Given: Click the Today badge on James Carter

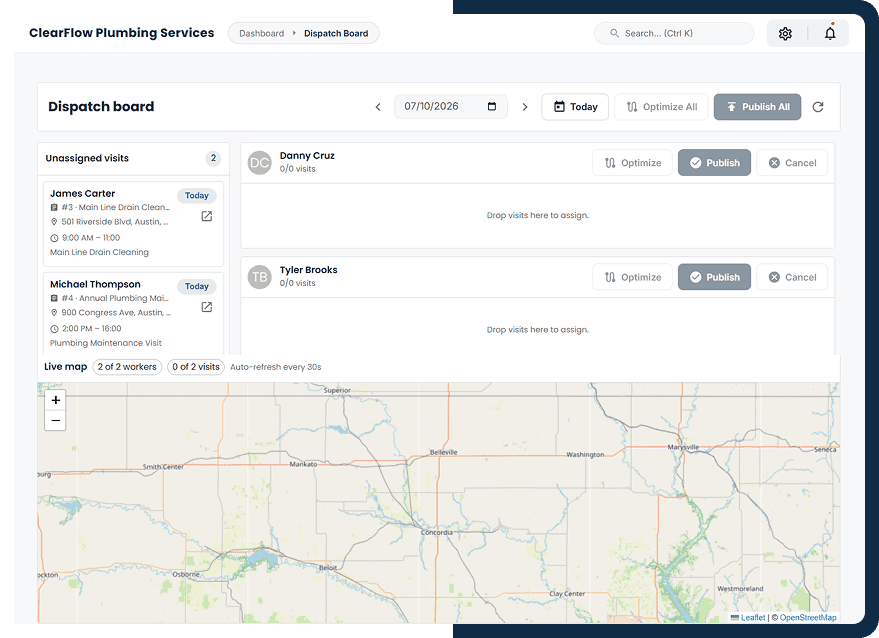Looking at the screenshot, I should [197, 195].
